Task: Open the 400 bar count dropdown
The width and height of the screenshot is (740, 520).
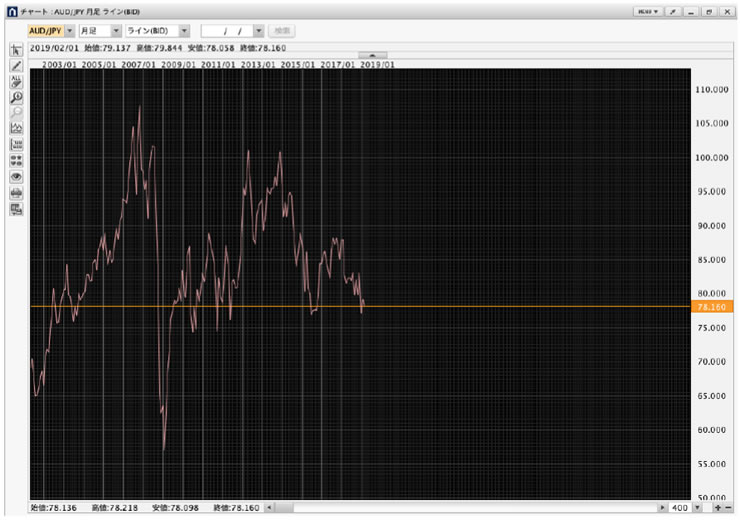Action: click(697, 508)
